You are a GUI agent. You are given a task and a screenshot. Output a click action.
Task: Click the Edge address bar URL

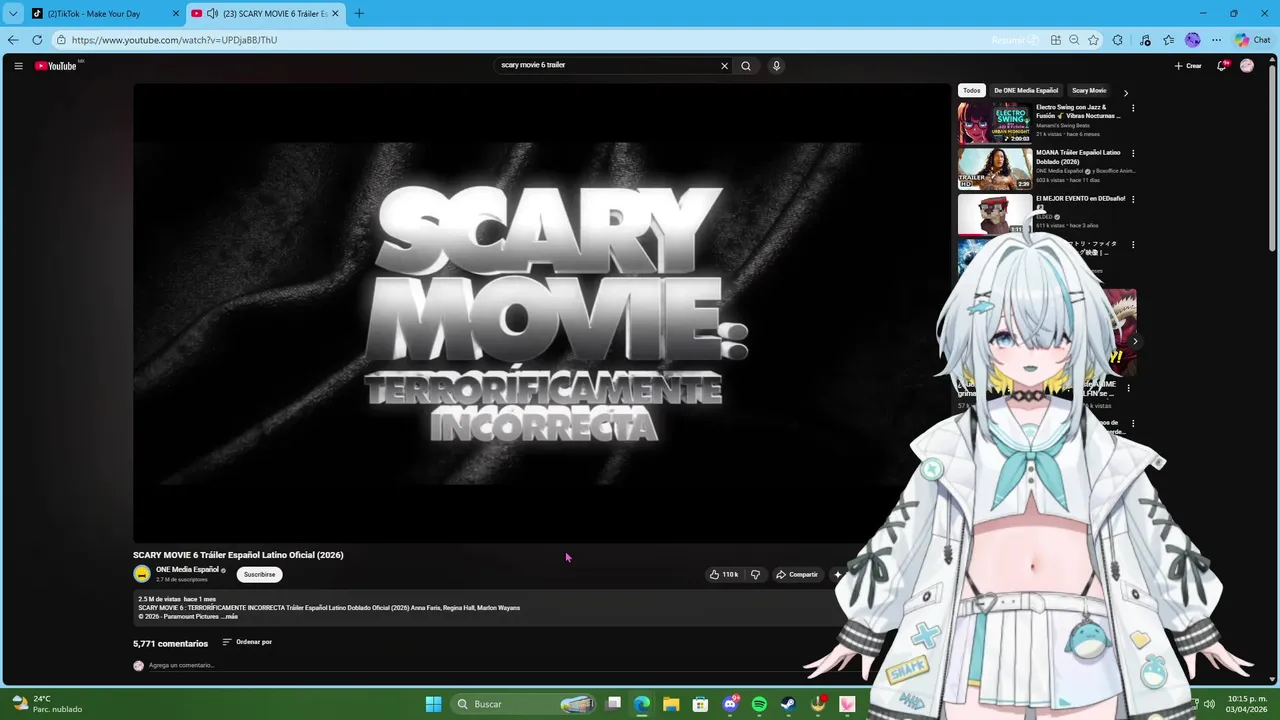coord(174,40)
